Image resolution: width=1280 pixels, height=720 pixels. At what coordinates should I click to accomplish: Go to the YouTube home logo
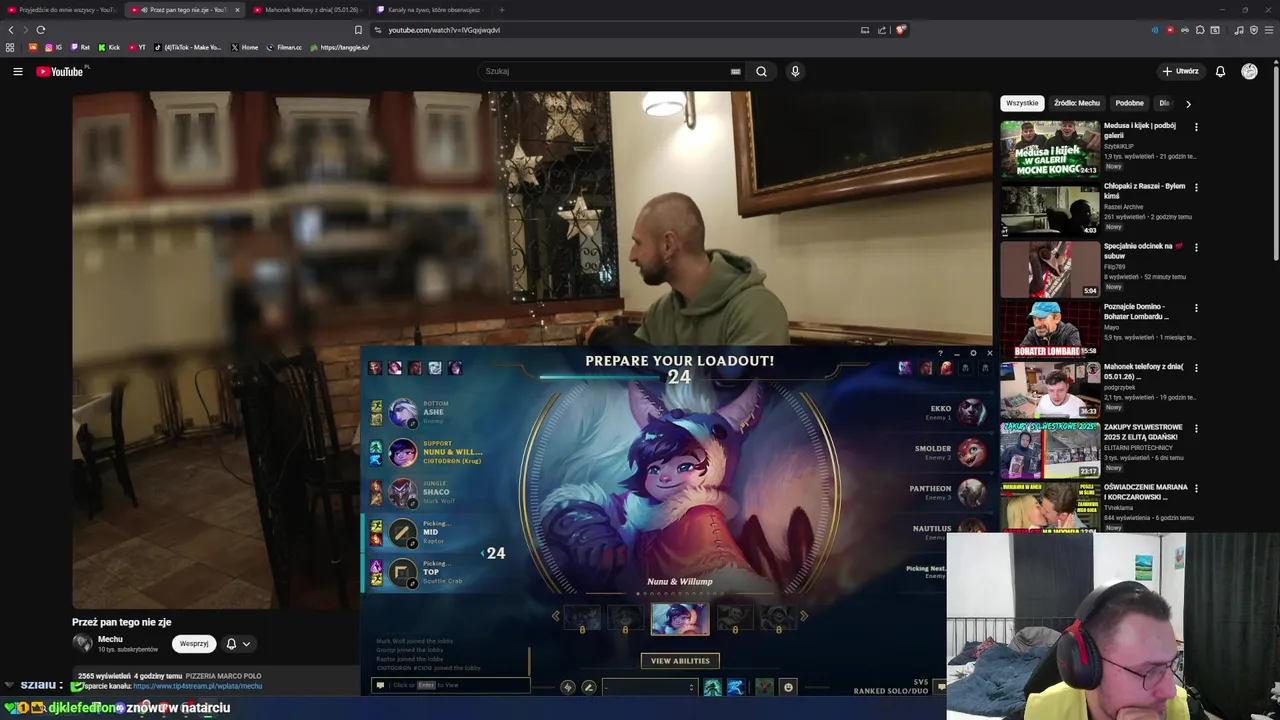(x=62, y=71)
